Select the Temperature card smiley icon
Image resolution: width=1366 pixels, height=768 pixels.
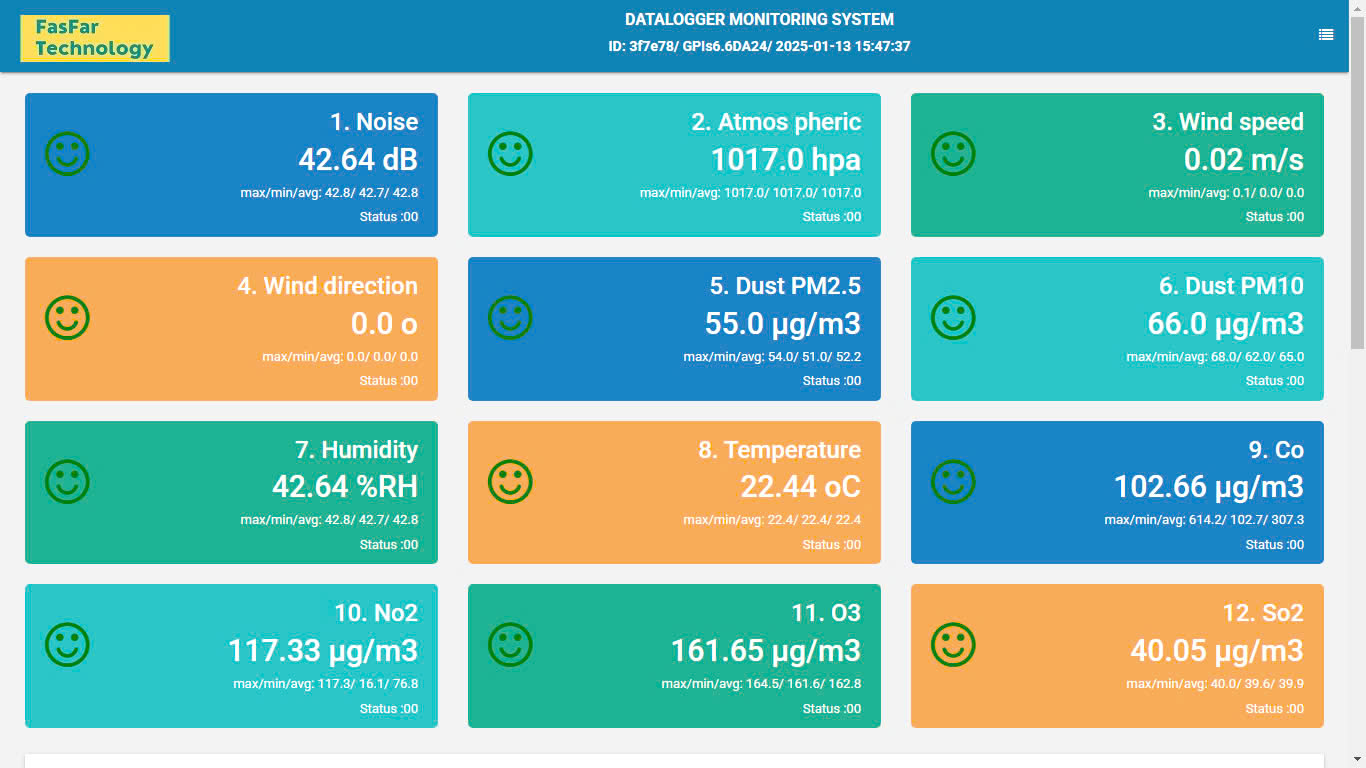510,482
